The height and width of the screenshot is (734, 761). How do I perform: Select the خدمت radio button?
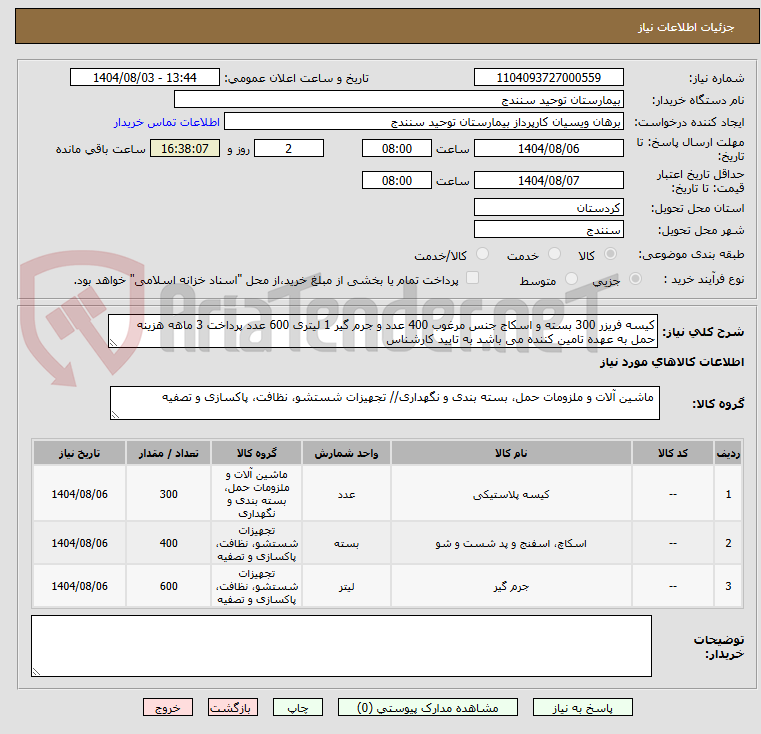pyautogui.click(x=554, y=253)
